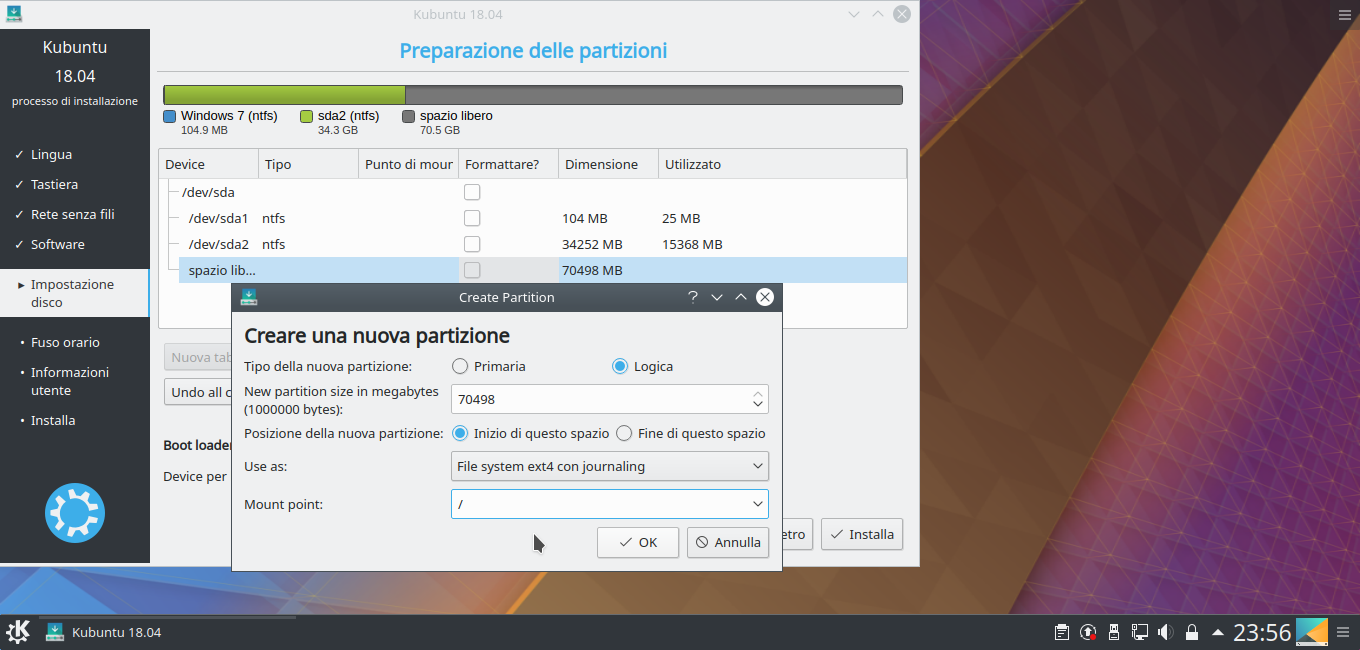Click the Formattare? column header
Viewport: 1360px width, 650px height.
(508, 164)
